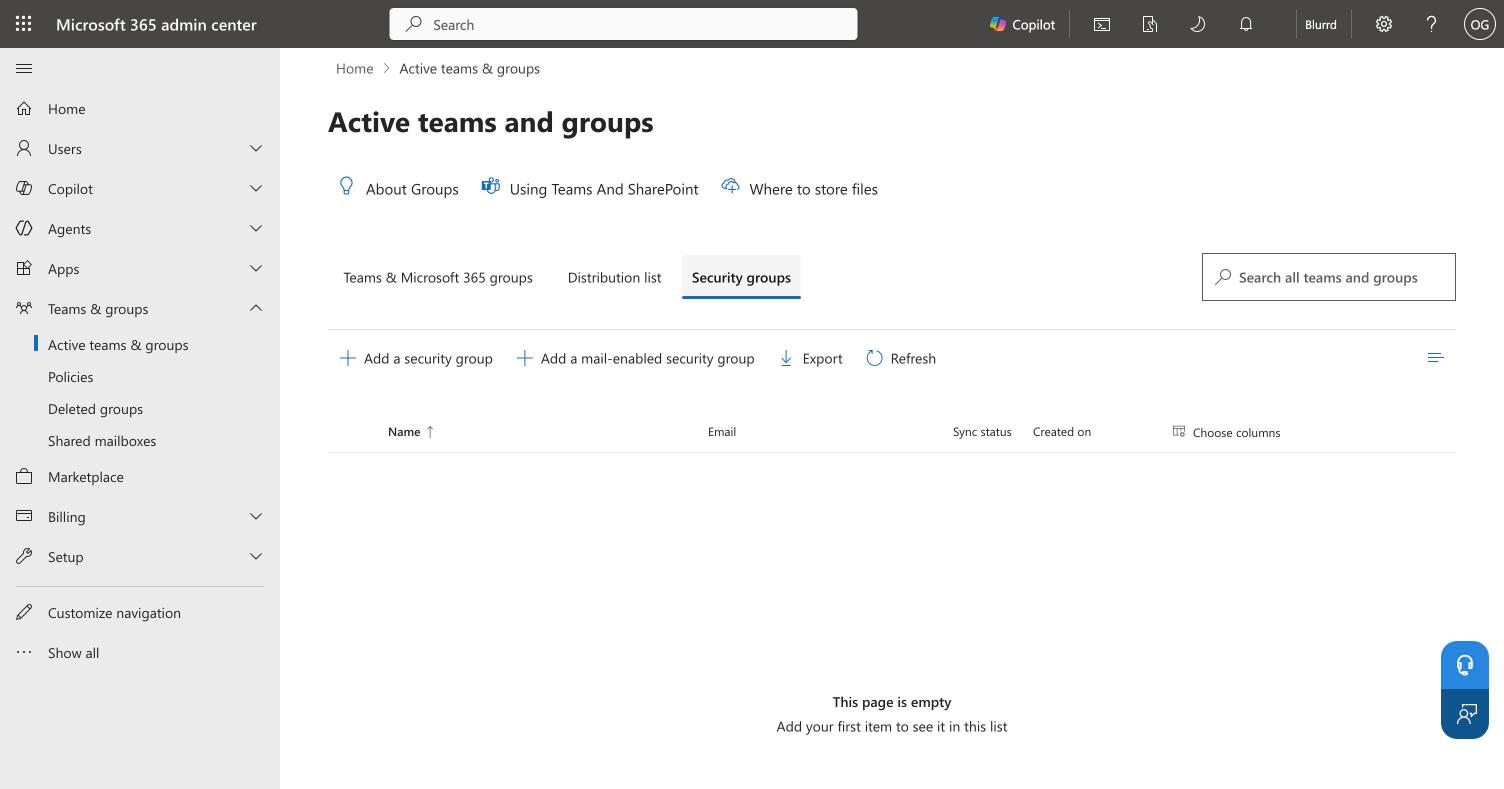Open the app launcher waffle icon
This screenshot has width=1504, height=789.
coord(24,24)
